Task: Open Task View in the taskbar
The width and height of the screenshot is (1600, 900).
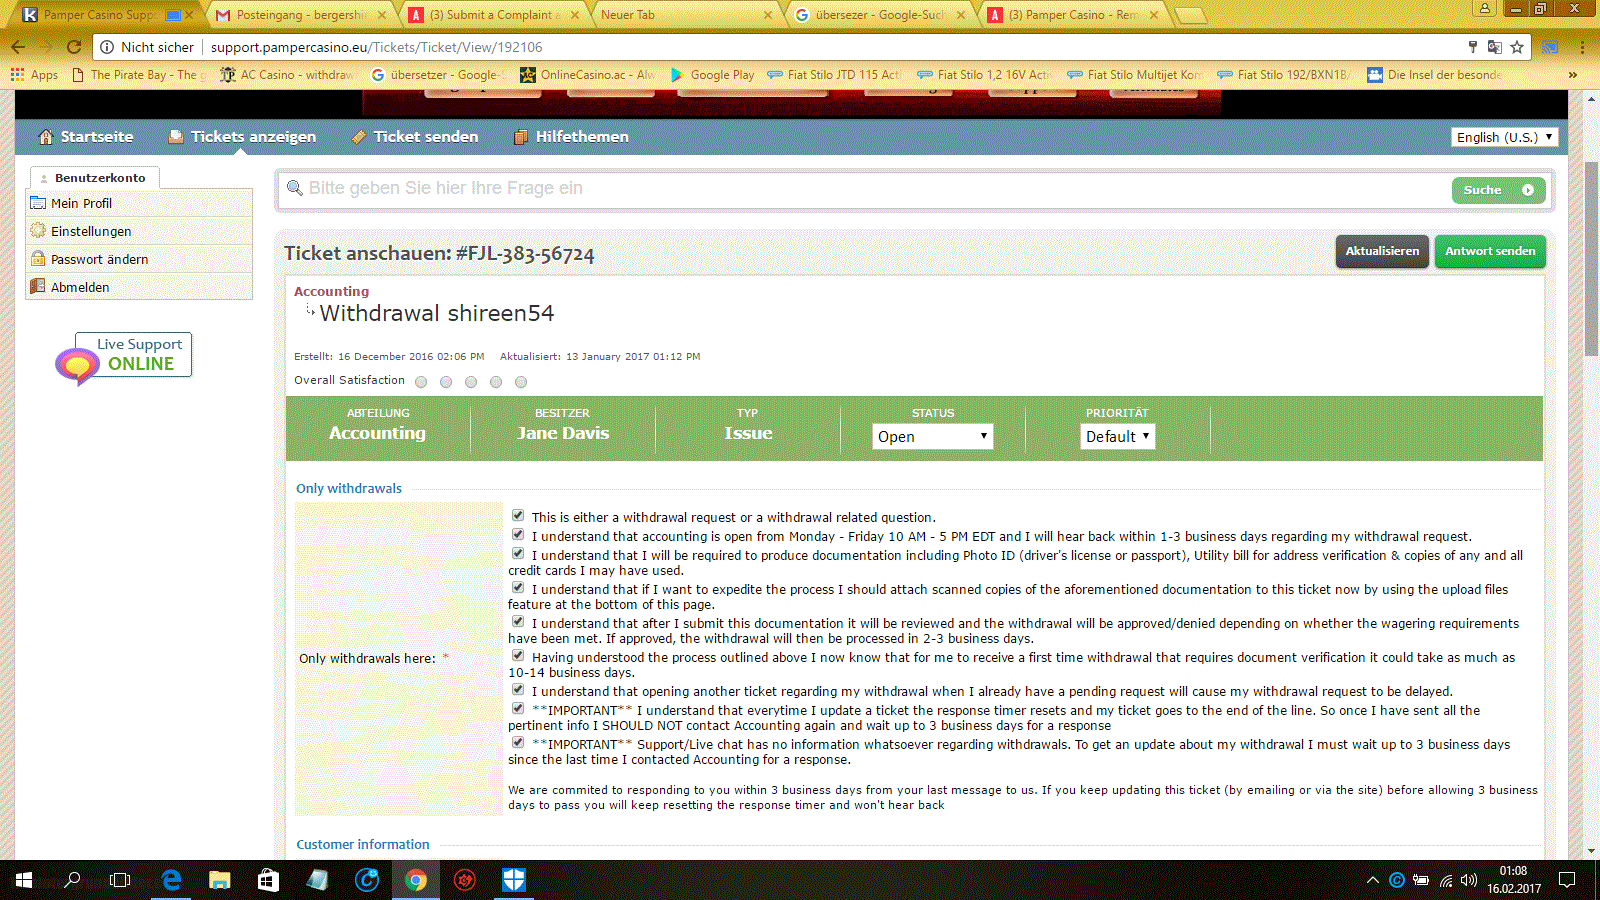Action: click(x=120, y=880)
